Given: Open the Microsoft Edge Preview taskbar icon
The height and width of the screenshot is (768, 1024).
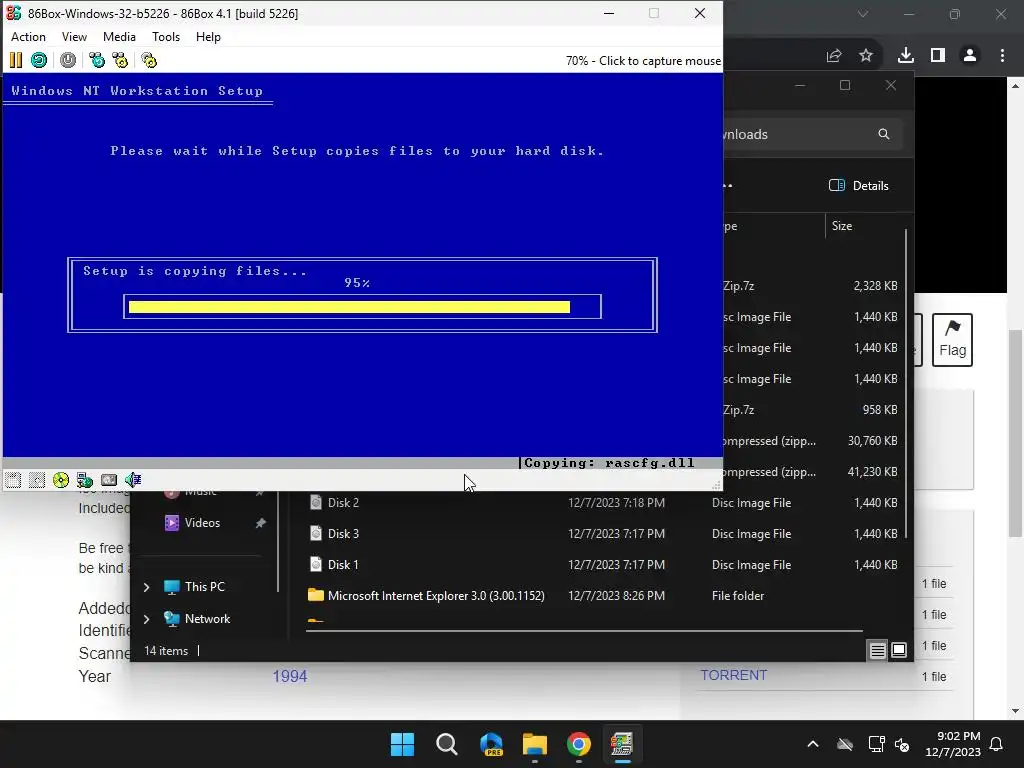Looking at the screenshot, I should (x=491, y=744).
